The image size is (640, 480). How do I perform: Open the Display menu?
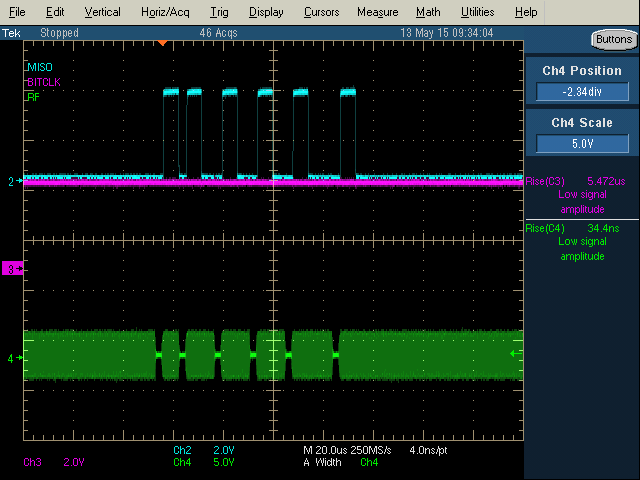point(266,12)
